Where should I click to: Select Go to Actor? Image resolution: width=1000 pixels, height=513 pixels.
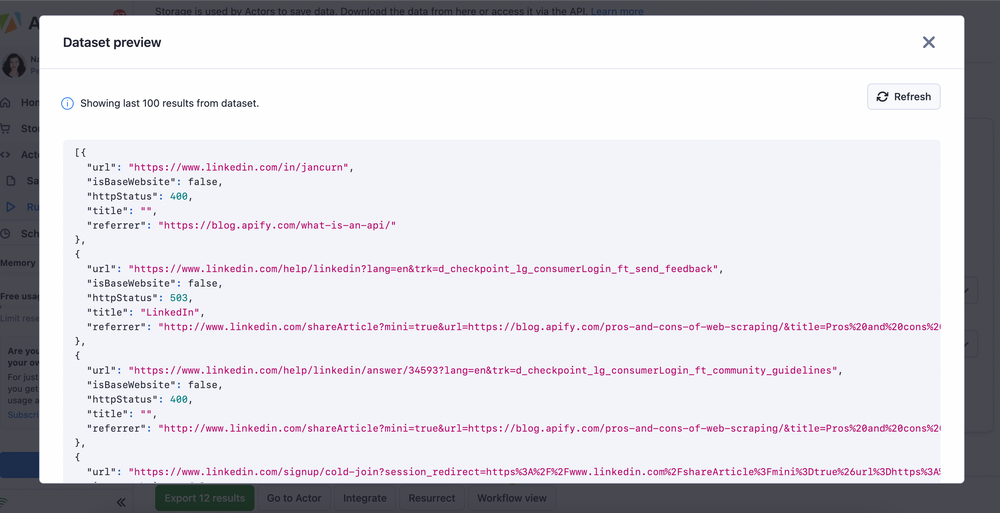[294, 498]
